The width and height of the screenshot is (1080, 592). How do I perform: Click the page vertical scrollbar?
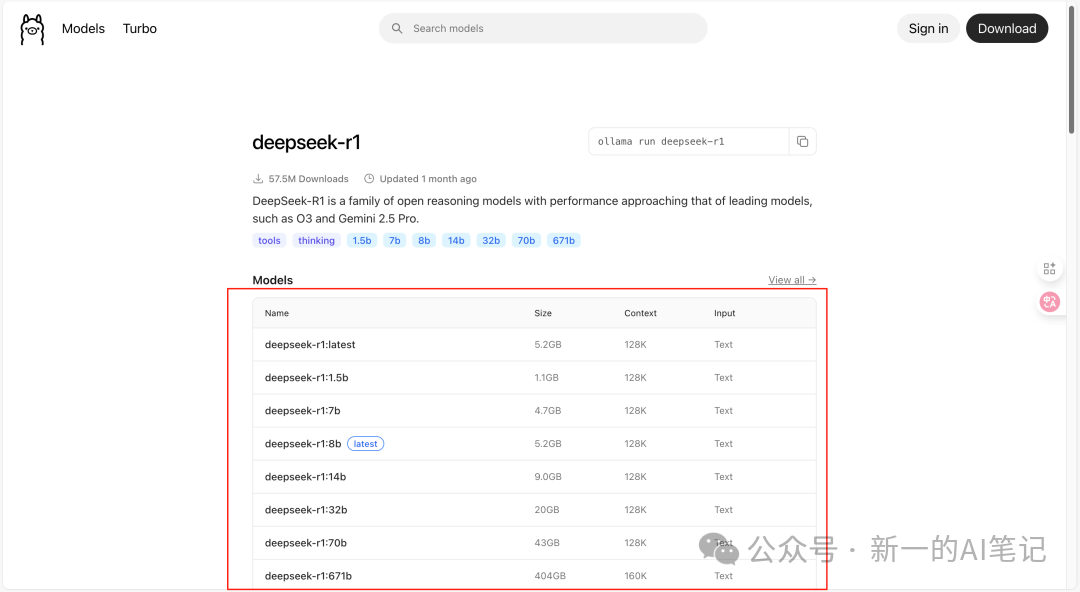point(1071,69)
